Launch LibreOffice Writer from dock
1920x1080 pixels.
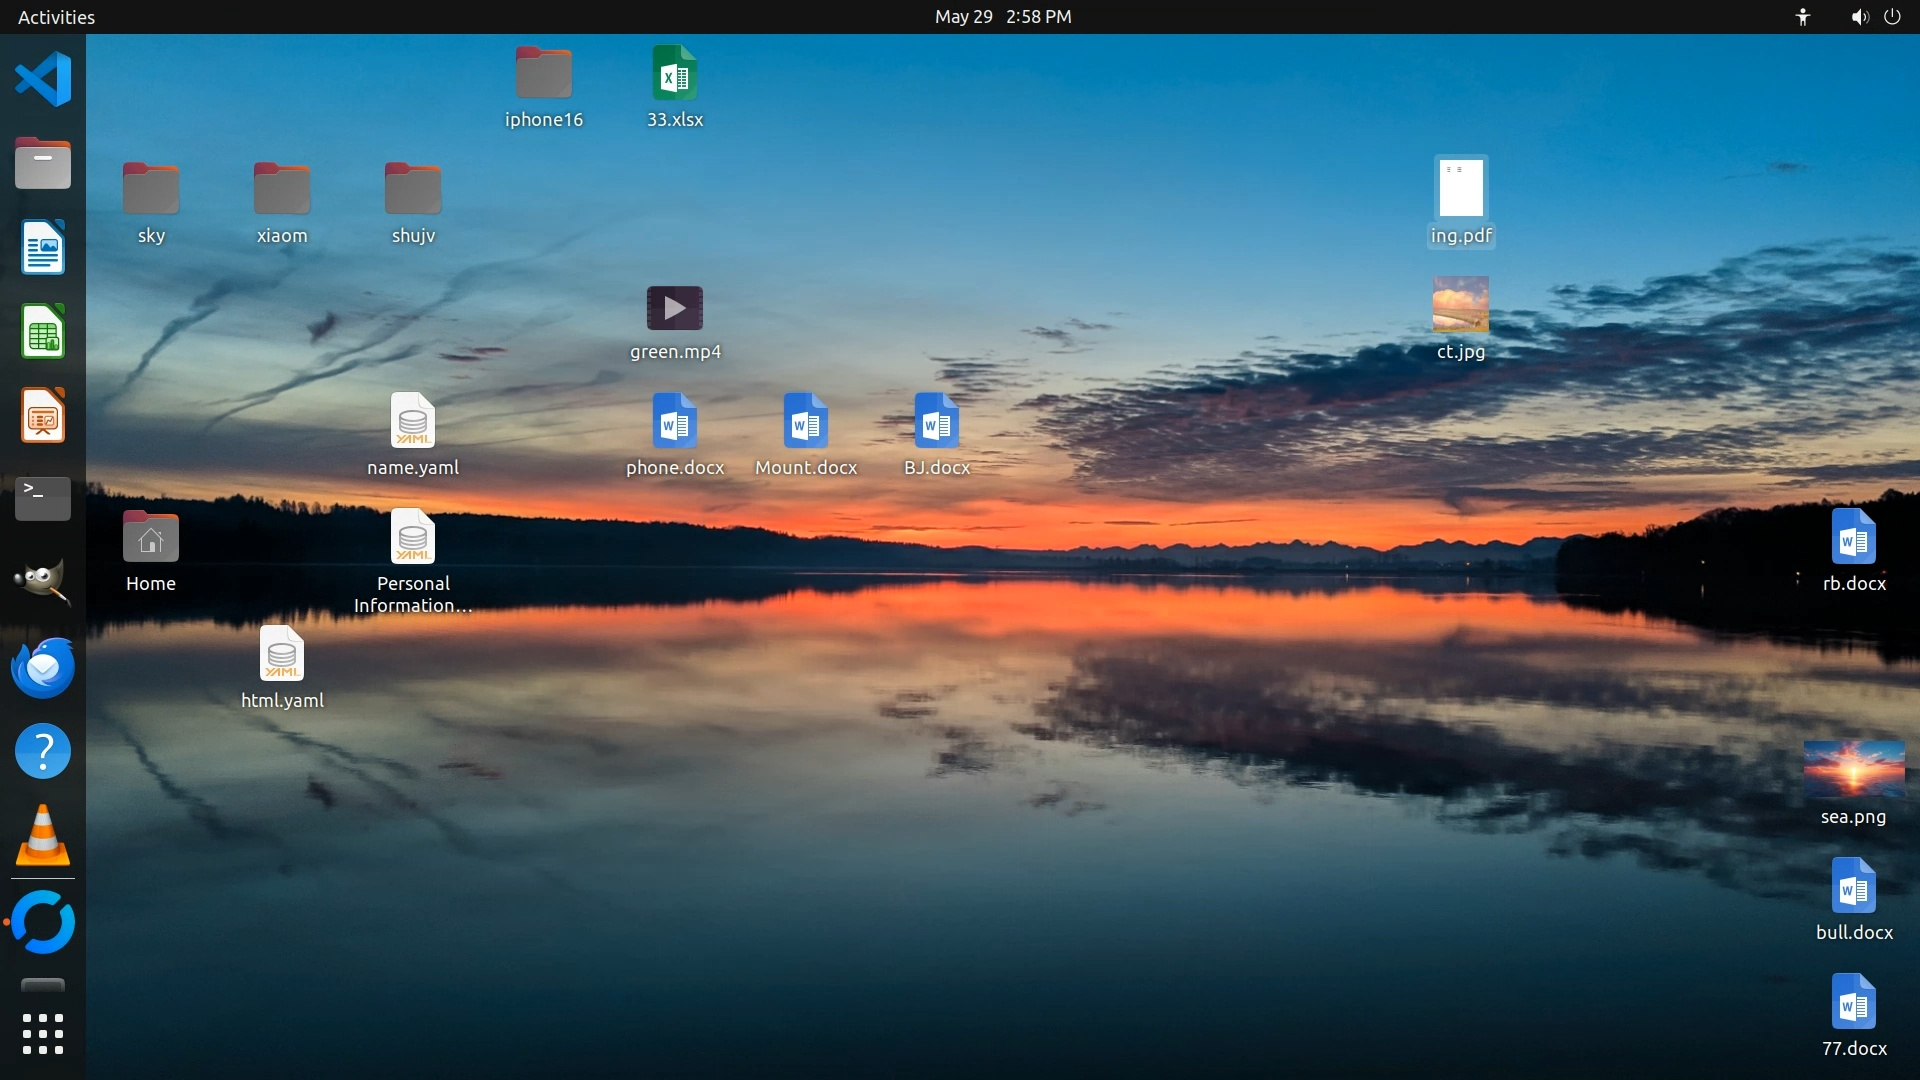tap(43, 247)
